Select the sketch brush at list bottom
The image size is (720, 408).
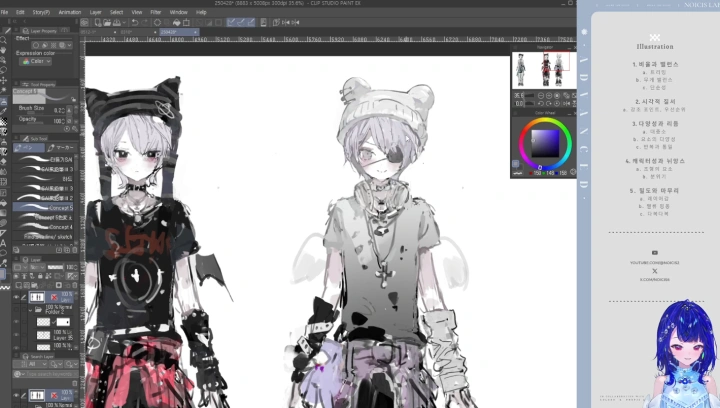pos(43,236)
